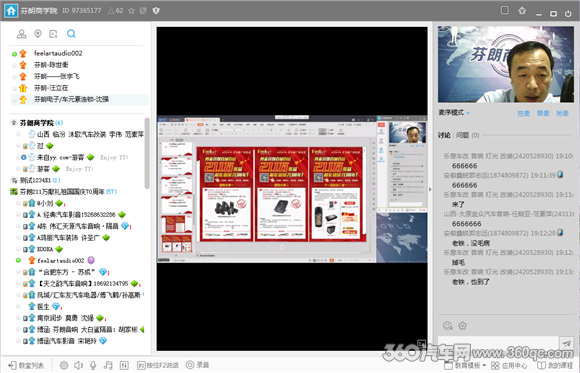Viewport: 580px width, 373px height.
Task: Collapse the 芬朗商学院 channel group
Action: (x=14, y=122)
